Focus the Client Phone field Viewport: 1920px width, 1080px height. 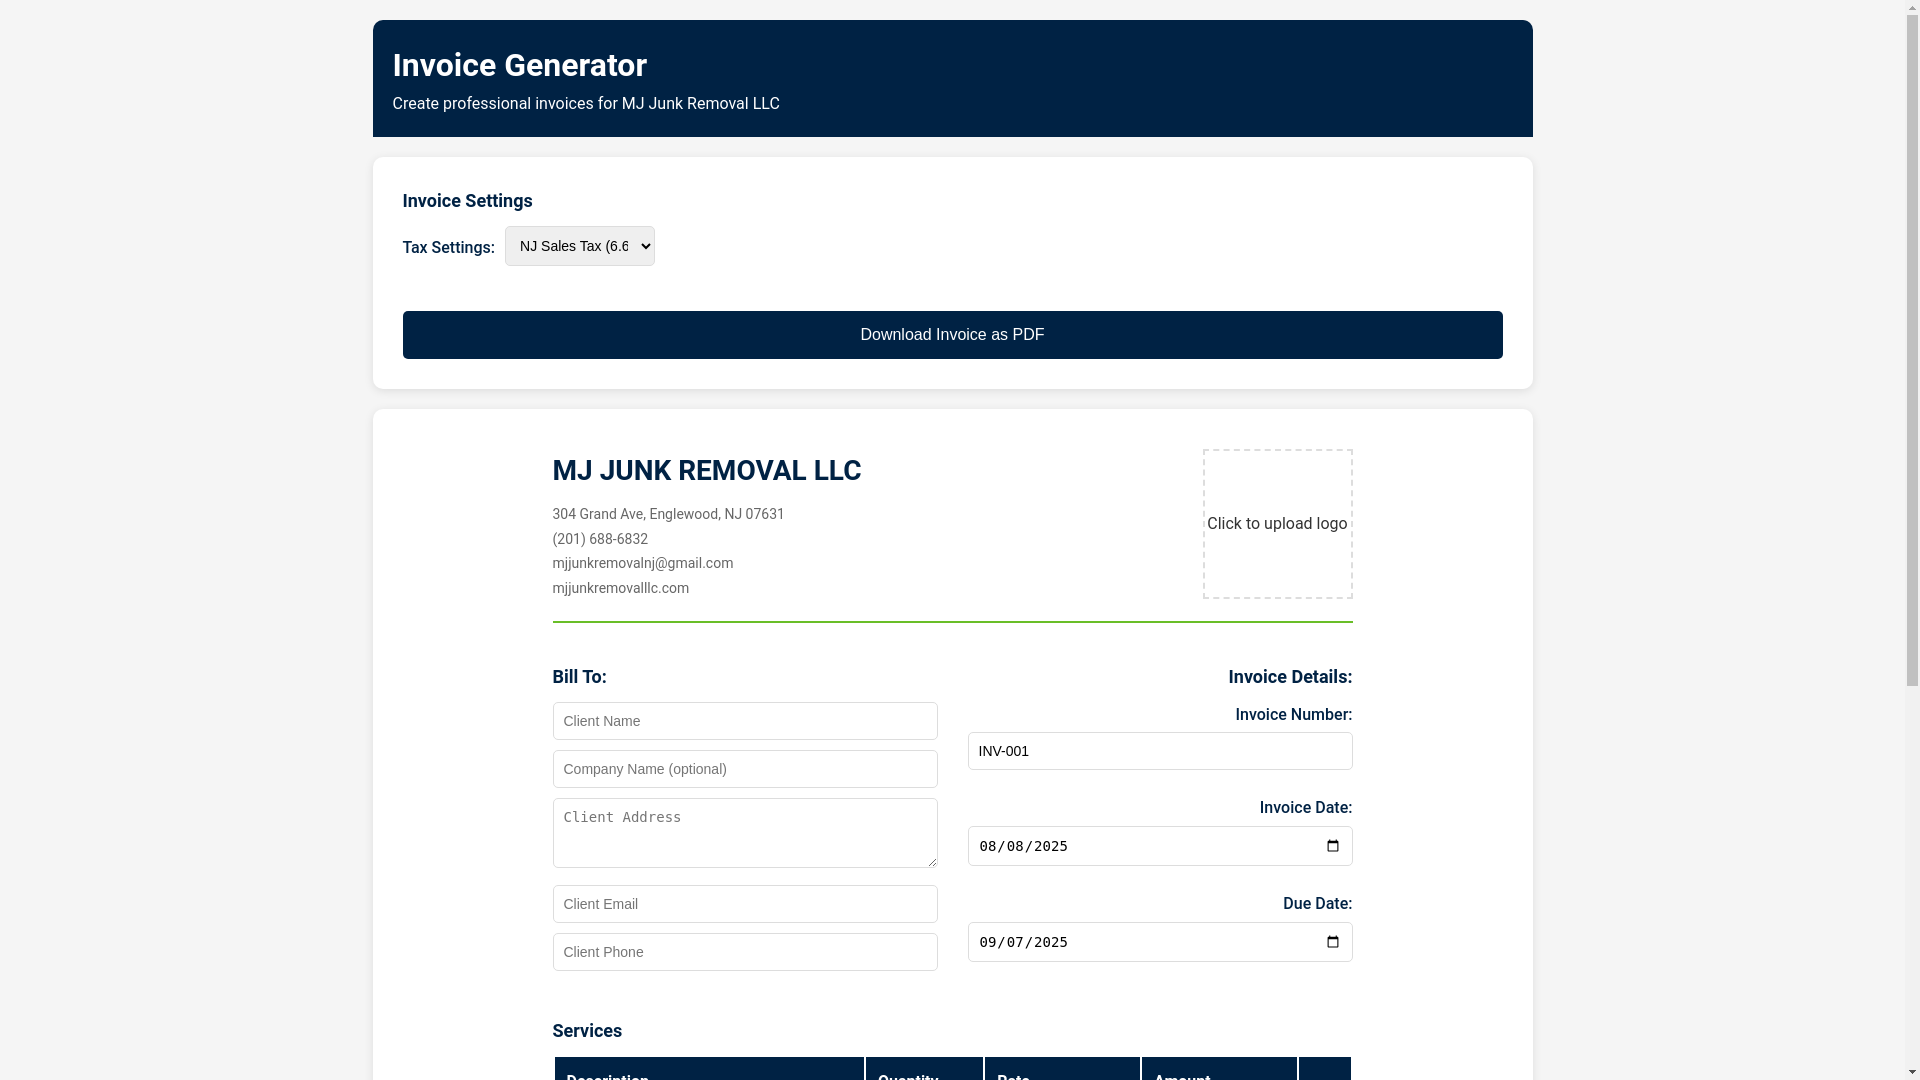pyautogui.click(x=745, y=952)
